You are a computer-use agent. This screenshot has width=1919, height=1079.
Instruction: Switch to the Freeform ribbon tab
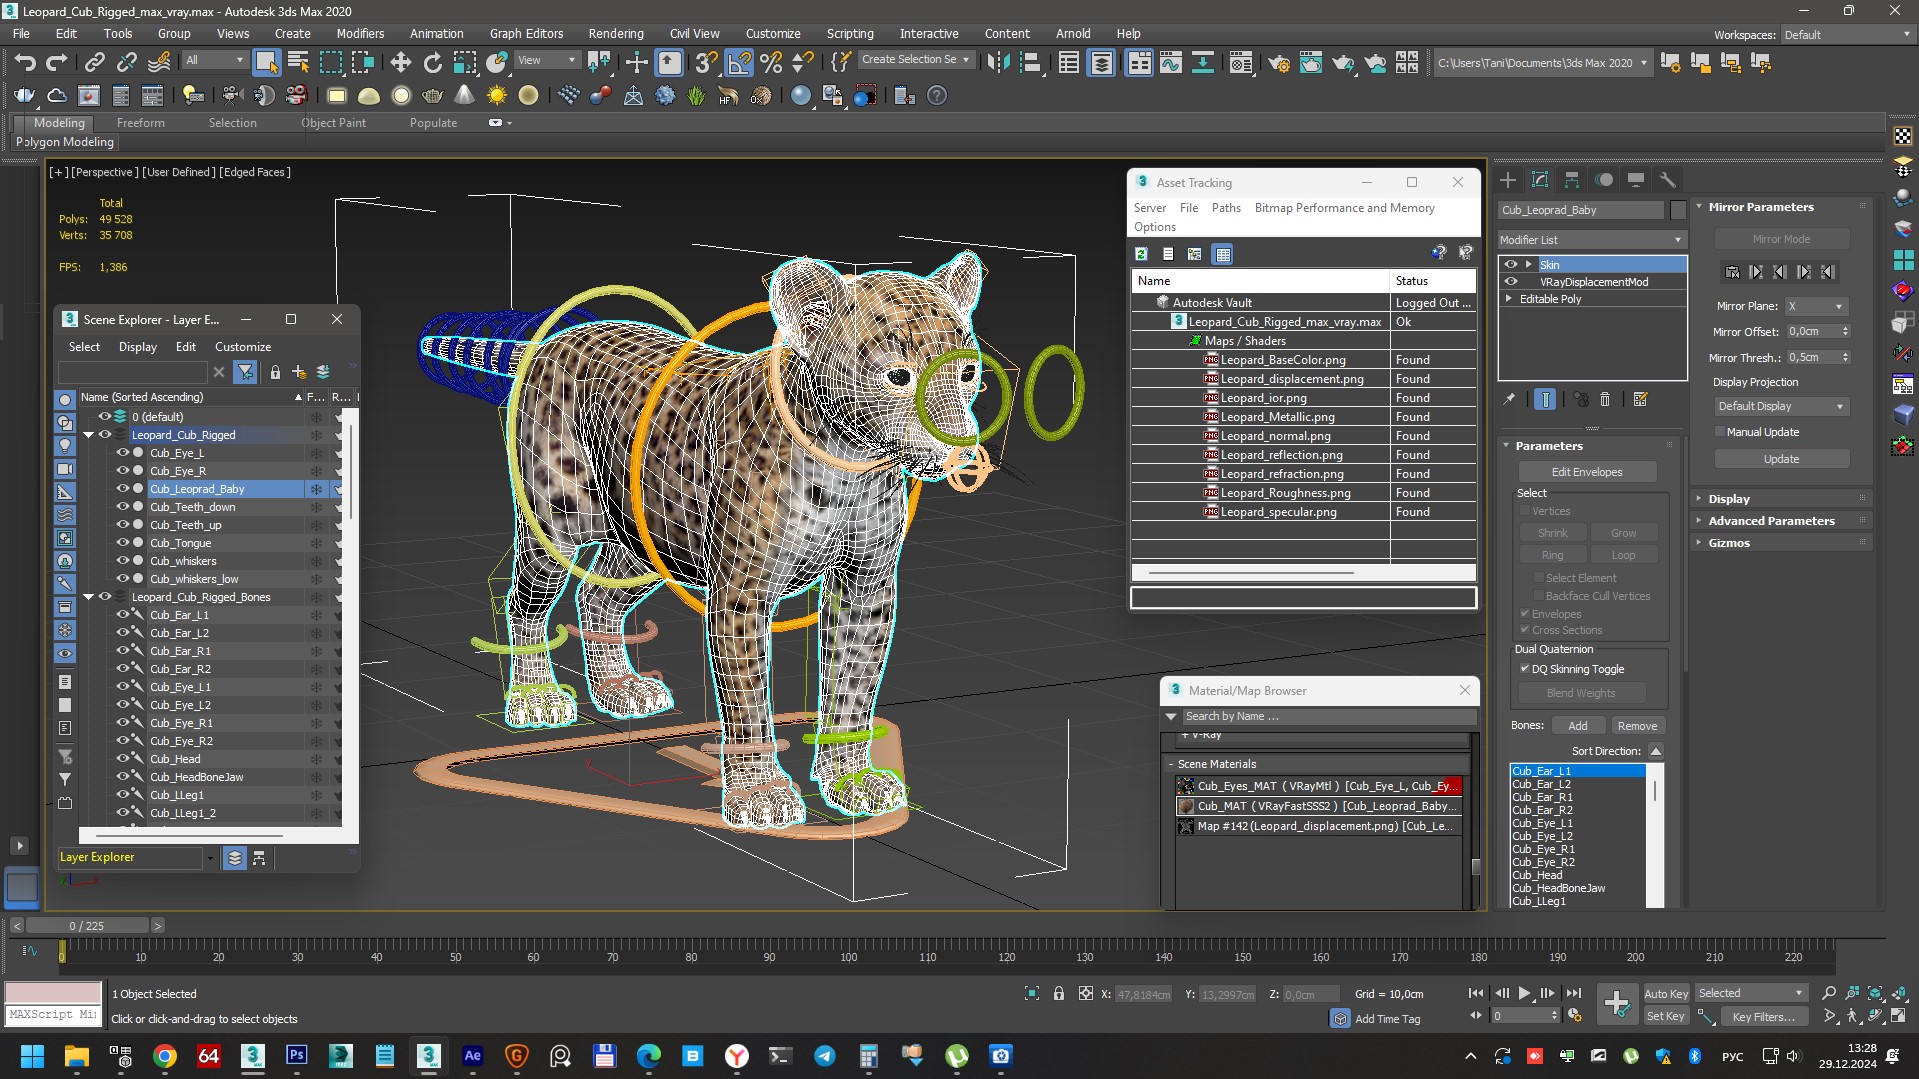(x=140, y=123)
